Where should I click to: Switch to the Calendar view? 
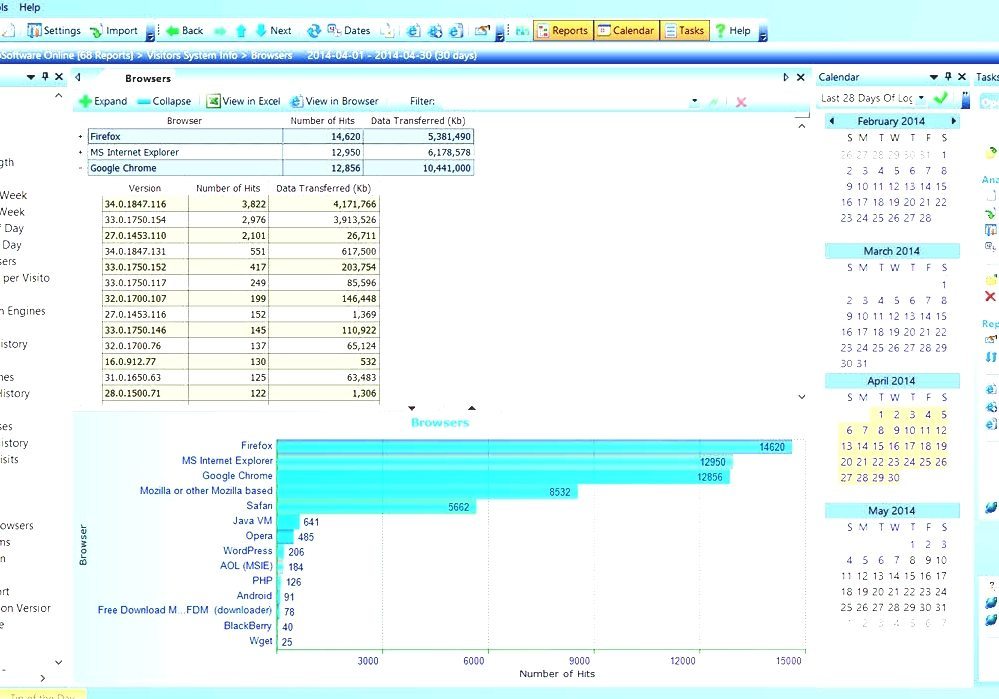click(627, 30)
